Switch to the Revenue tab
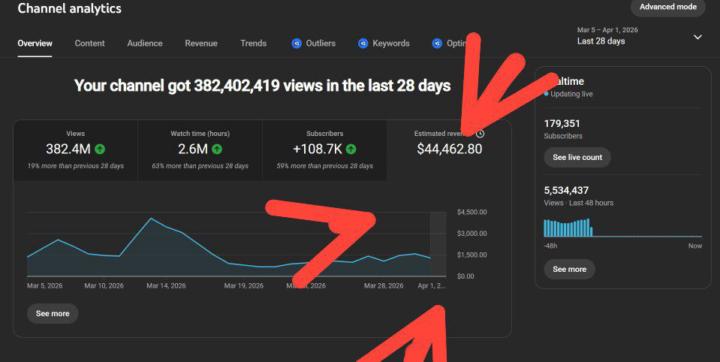 tap(201, 43)
